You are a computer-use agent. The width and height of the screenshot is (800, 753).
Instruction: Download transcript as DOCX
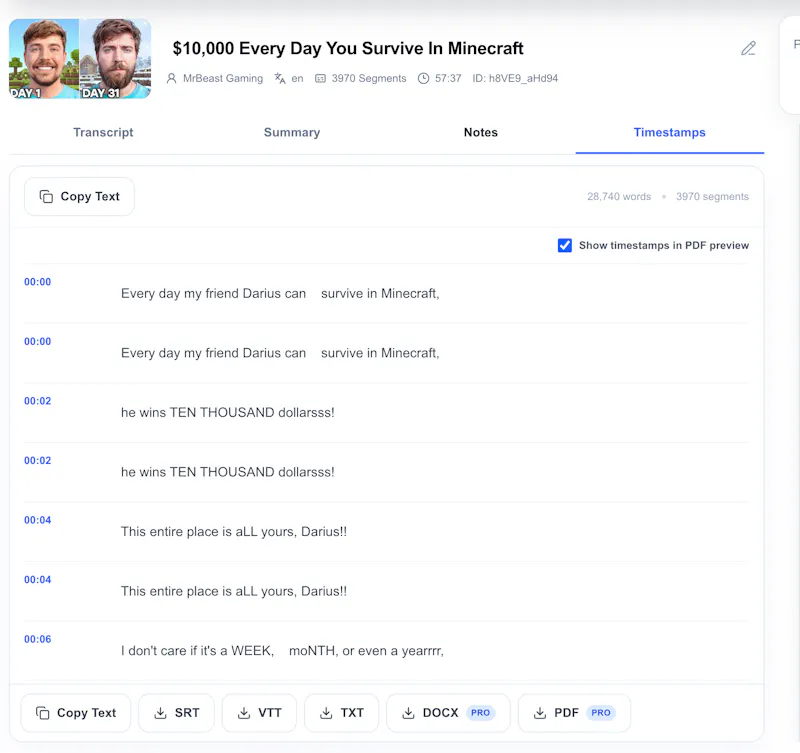click(x=448, y=713)
